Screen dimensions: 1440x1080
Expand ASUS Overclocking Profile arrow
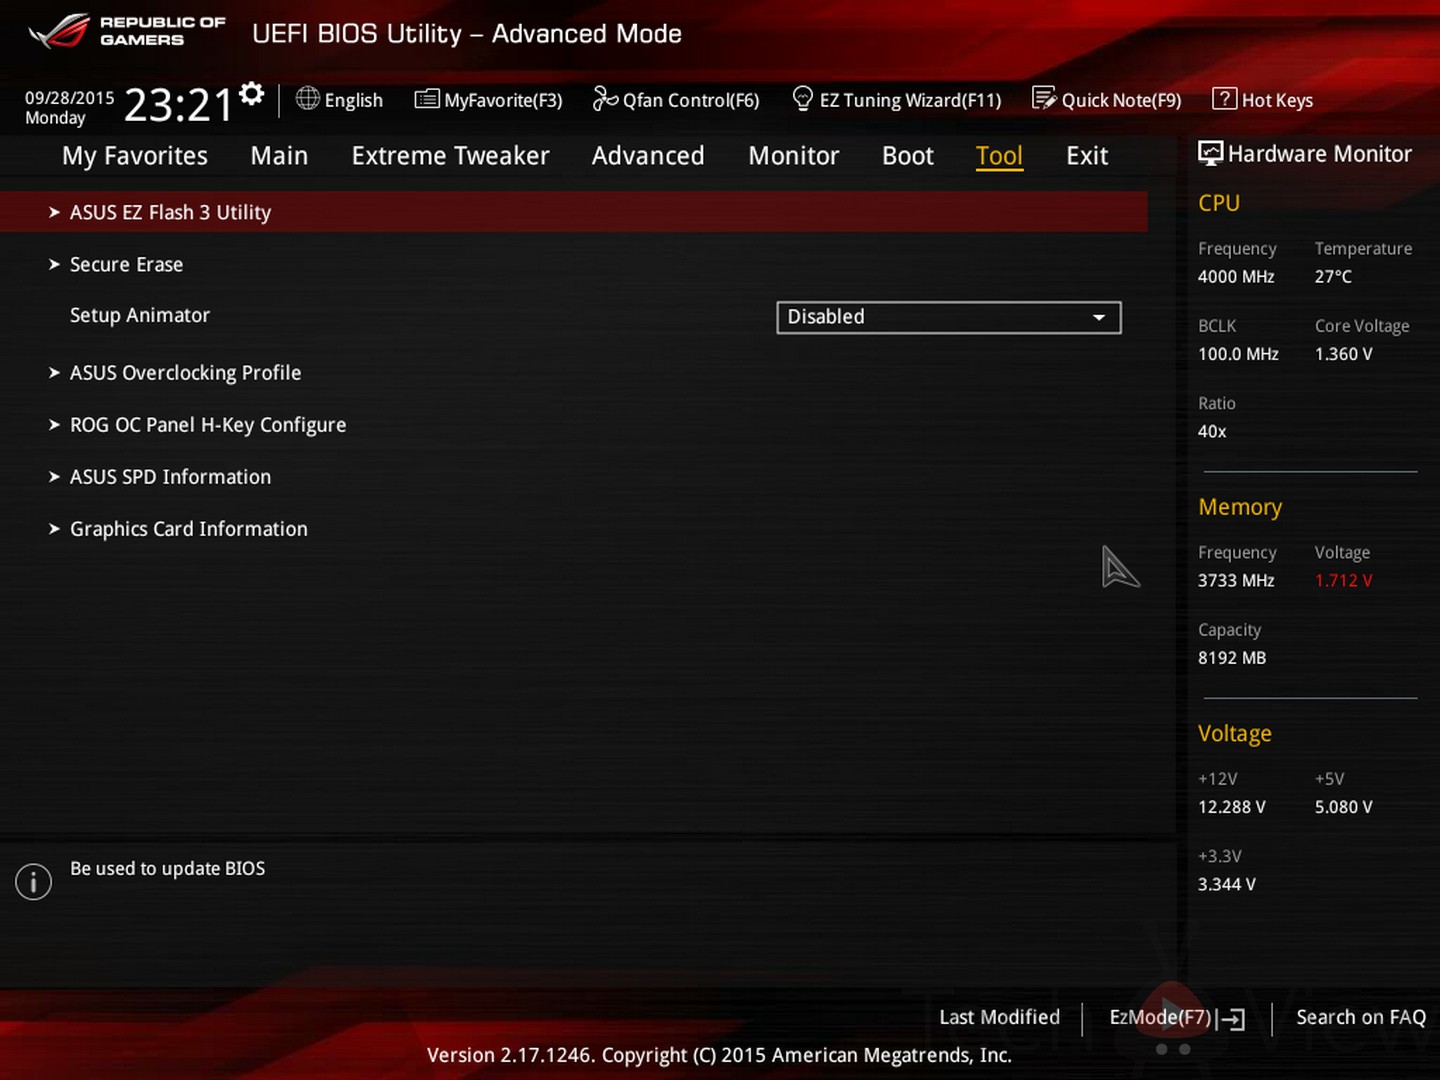pyautogui.click(x=54, y=372)
